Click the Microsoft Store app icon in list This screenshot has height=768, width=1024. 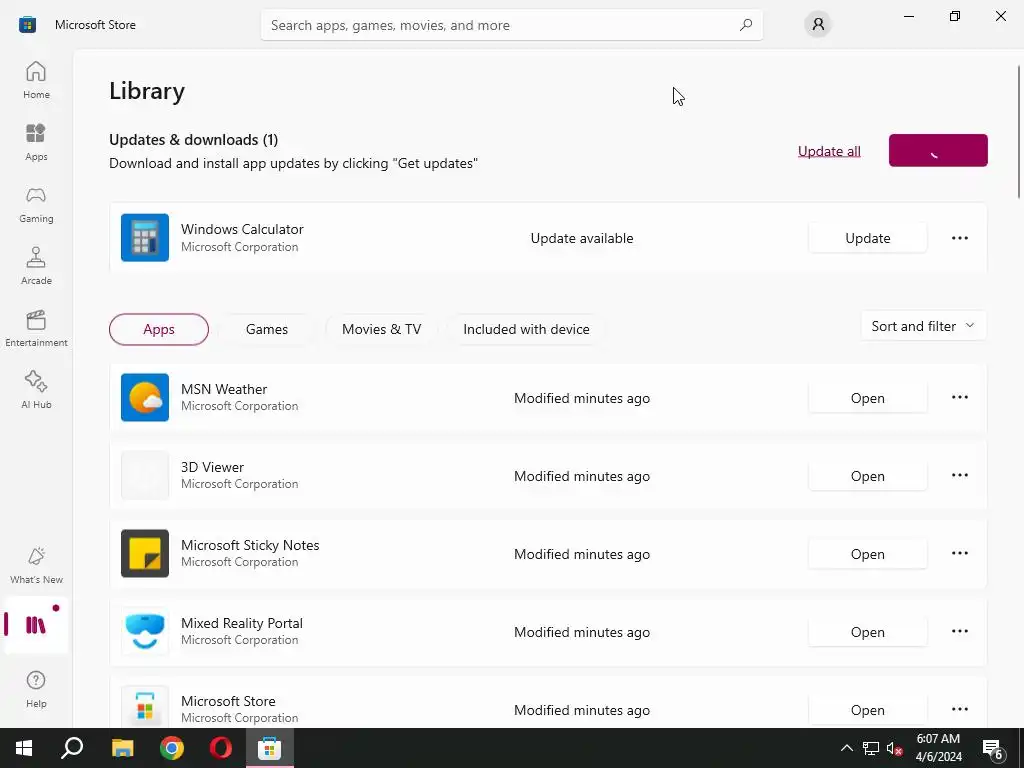click(145, 709)
